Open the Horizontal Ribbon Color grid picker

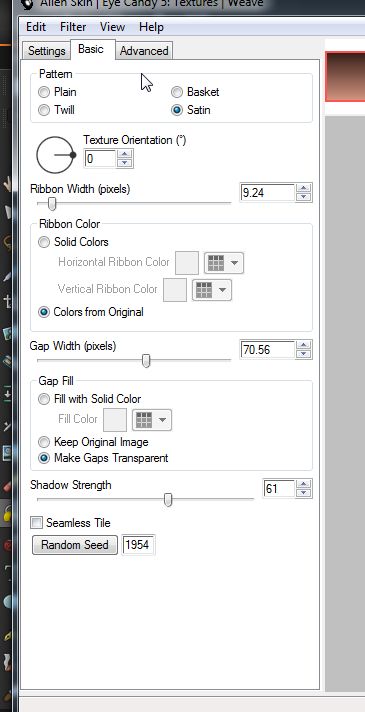tap(224, 263)
